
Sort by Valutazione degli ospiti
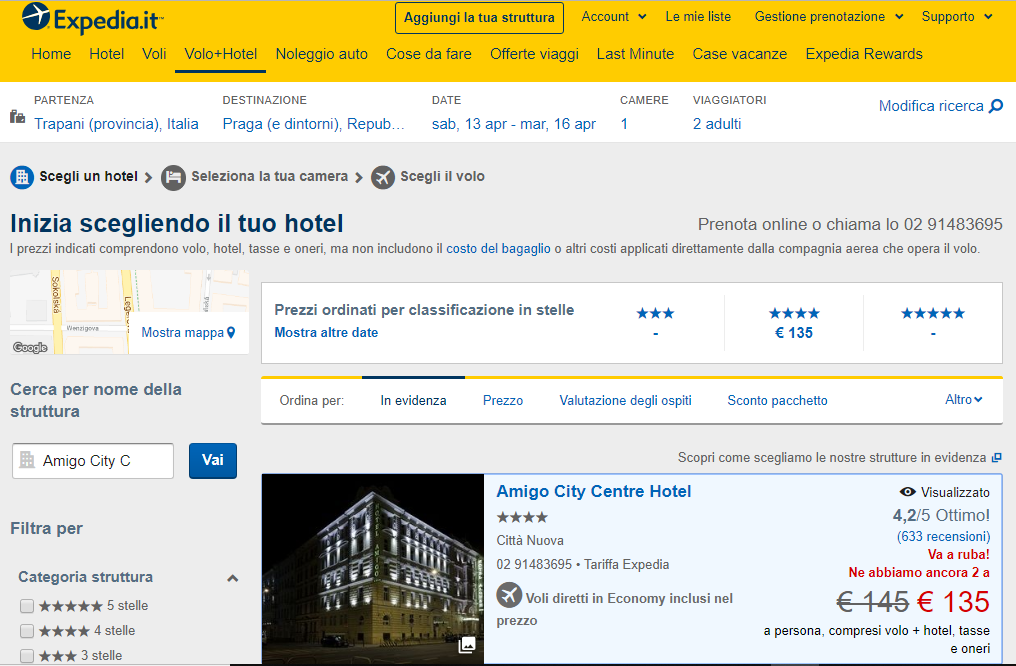[x=625, y=400]
